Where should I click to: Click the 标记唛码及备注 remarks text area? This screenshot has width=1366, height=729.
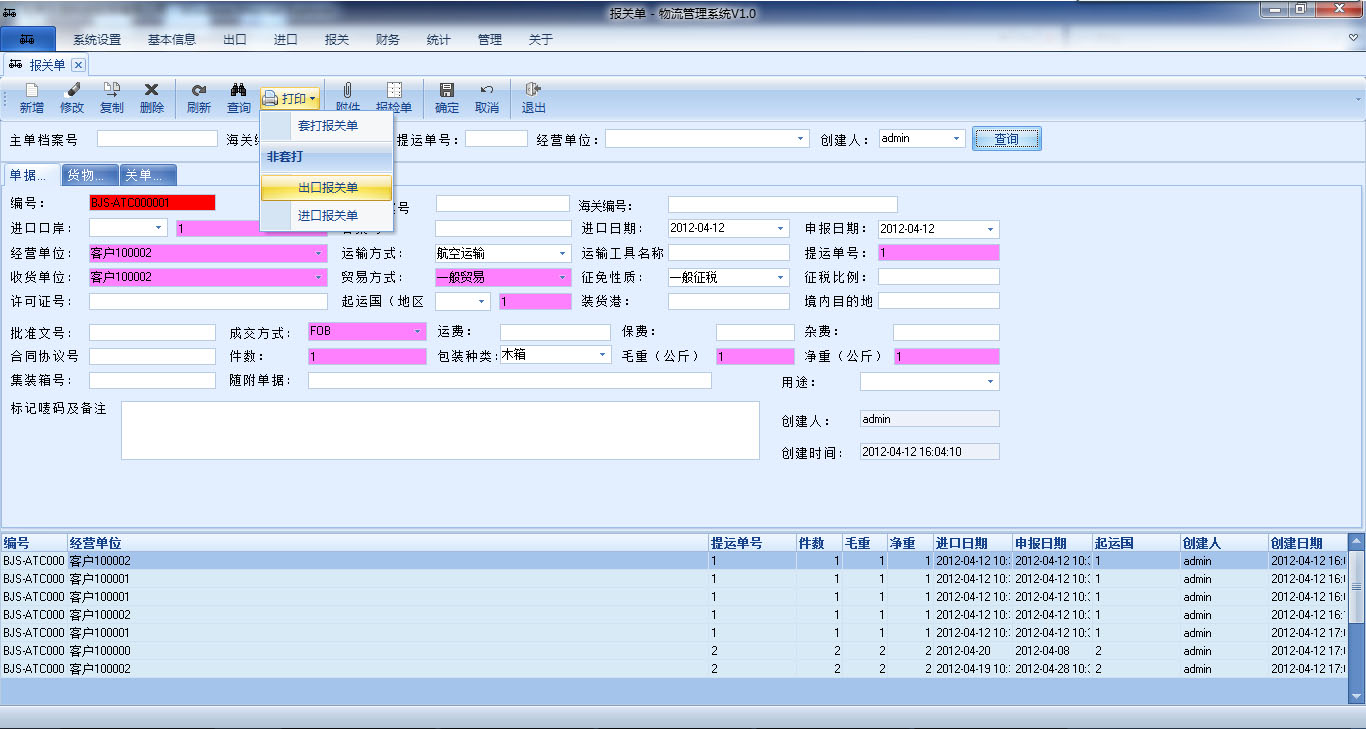tap(440, 430)
